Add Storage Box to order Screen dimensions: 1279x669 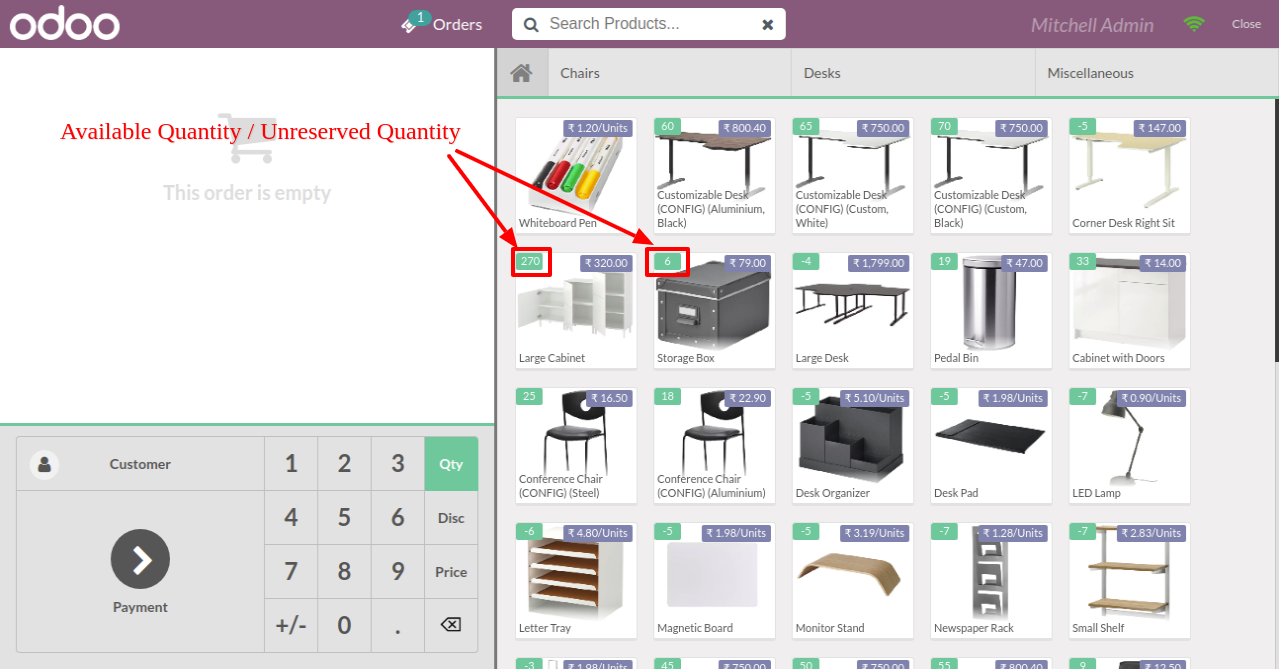click(x=714, y=310)
